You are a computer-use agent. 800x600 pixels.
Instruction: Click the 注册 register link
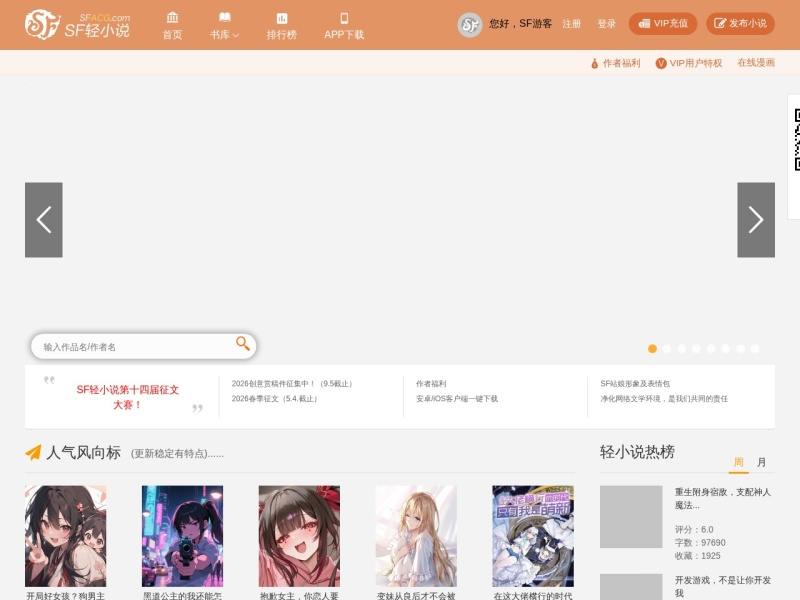coord(571,24)
